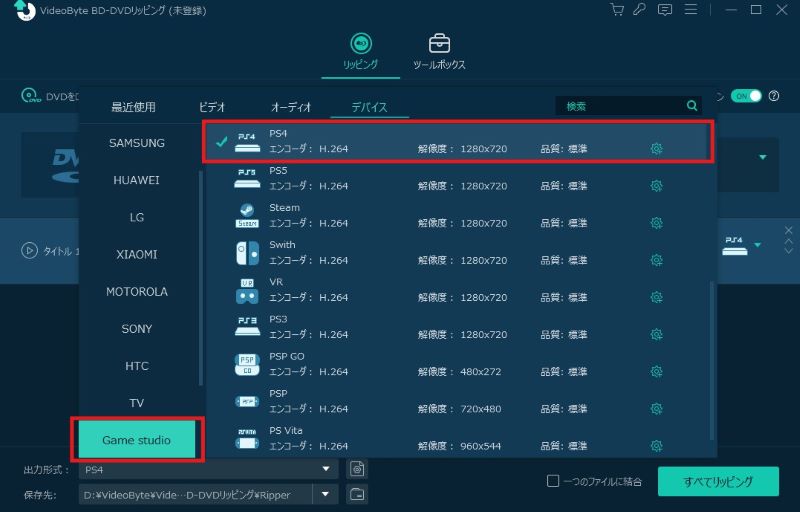Switch to the デバイス tab

[369, 107]
